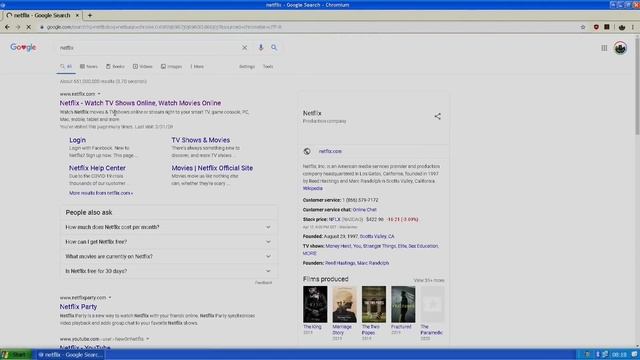Go back using the browser back arrow
Viewport: 640px width, 360px height.
coord(7,27)
